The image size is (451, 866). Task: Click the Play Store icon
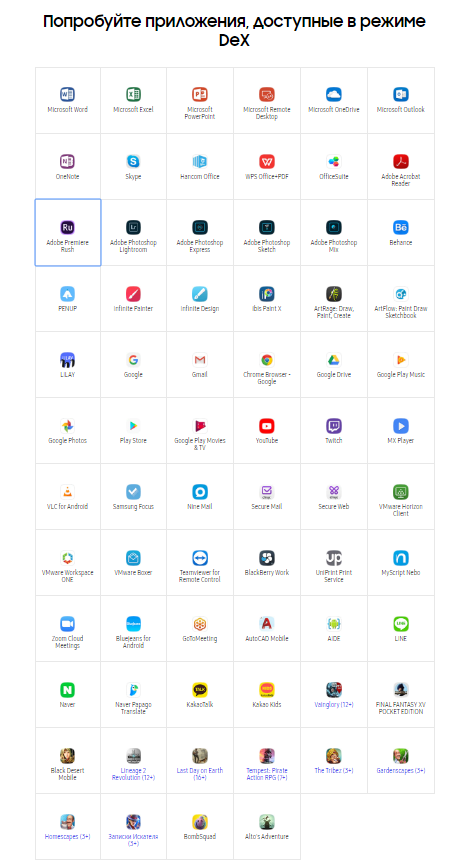click(x=133, y=426)
